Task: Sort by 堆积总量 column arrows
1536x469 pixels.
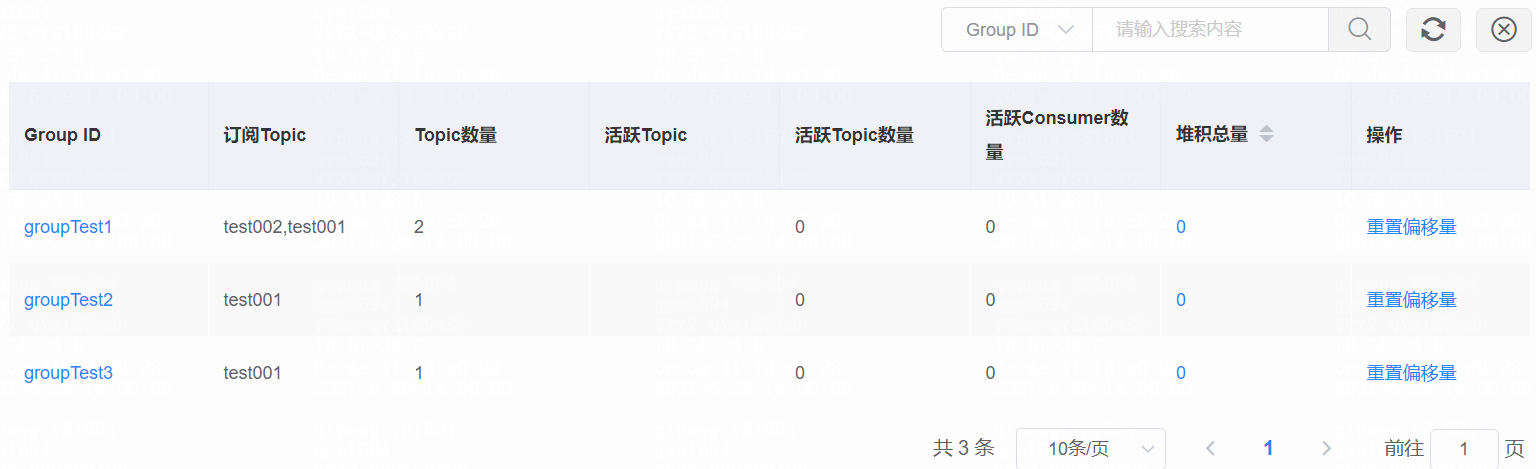Action: (x=1266, y=134)
